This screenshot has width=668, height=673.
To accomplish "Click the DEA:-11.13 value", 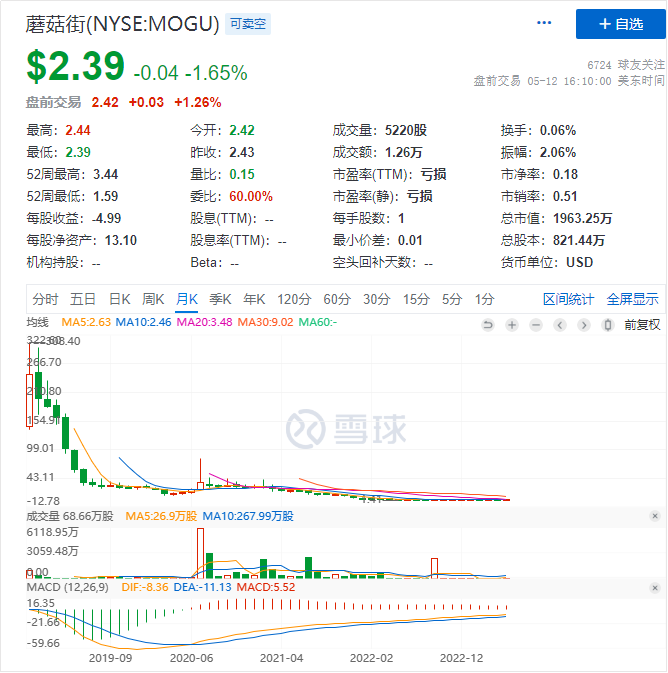I will (x=202, y=587).
